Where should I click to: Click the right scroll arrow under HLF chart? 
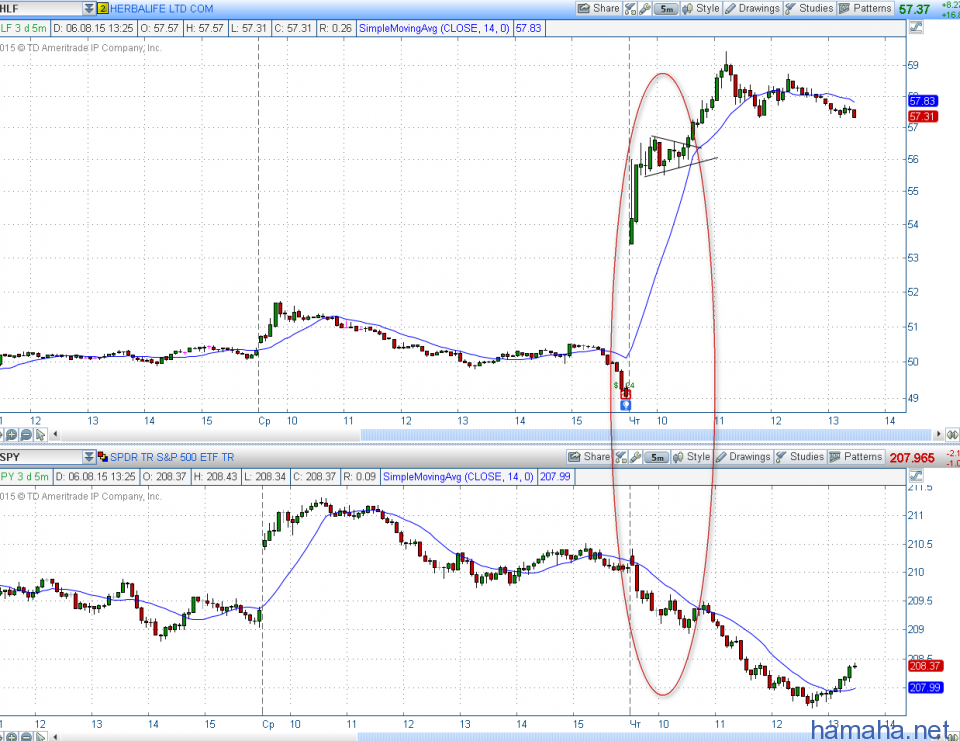tap(938, 434)
